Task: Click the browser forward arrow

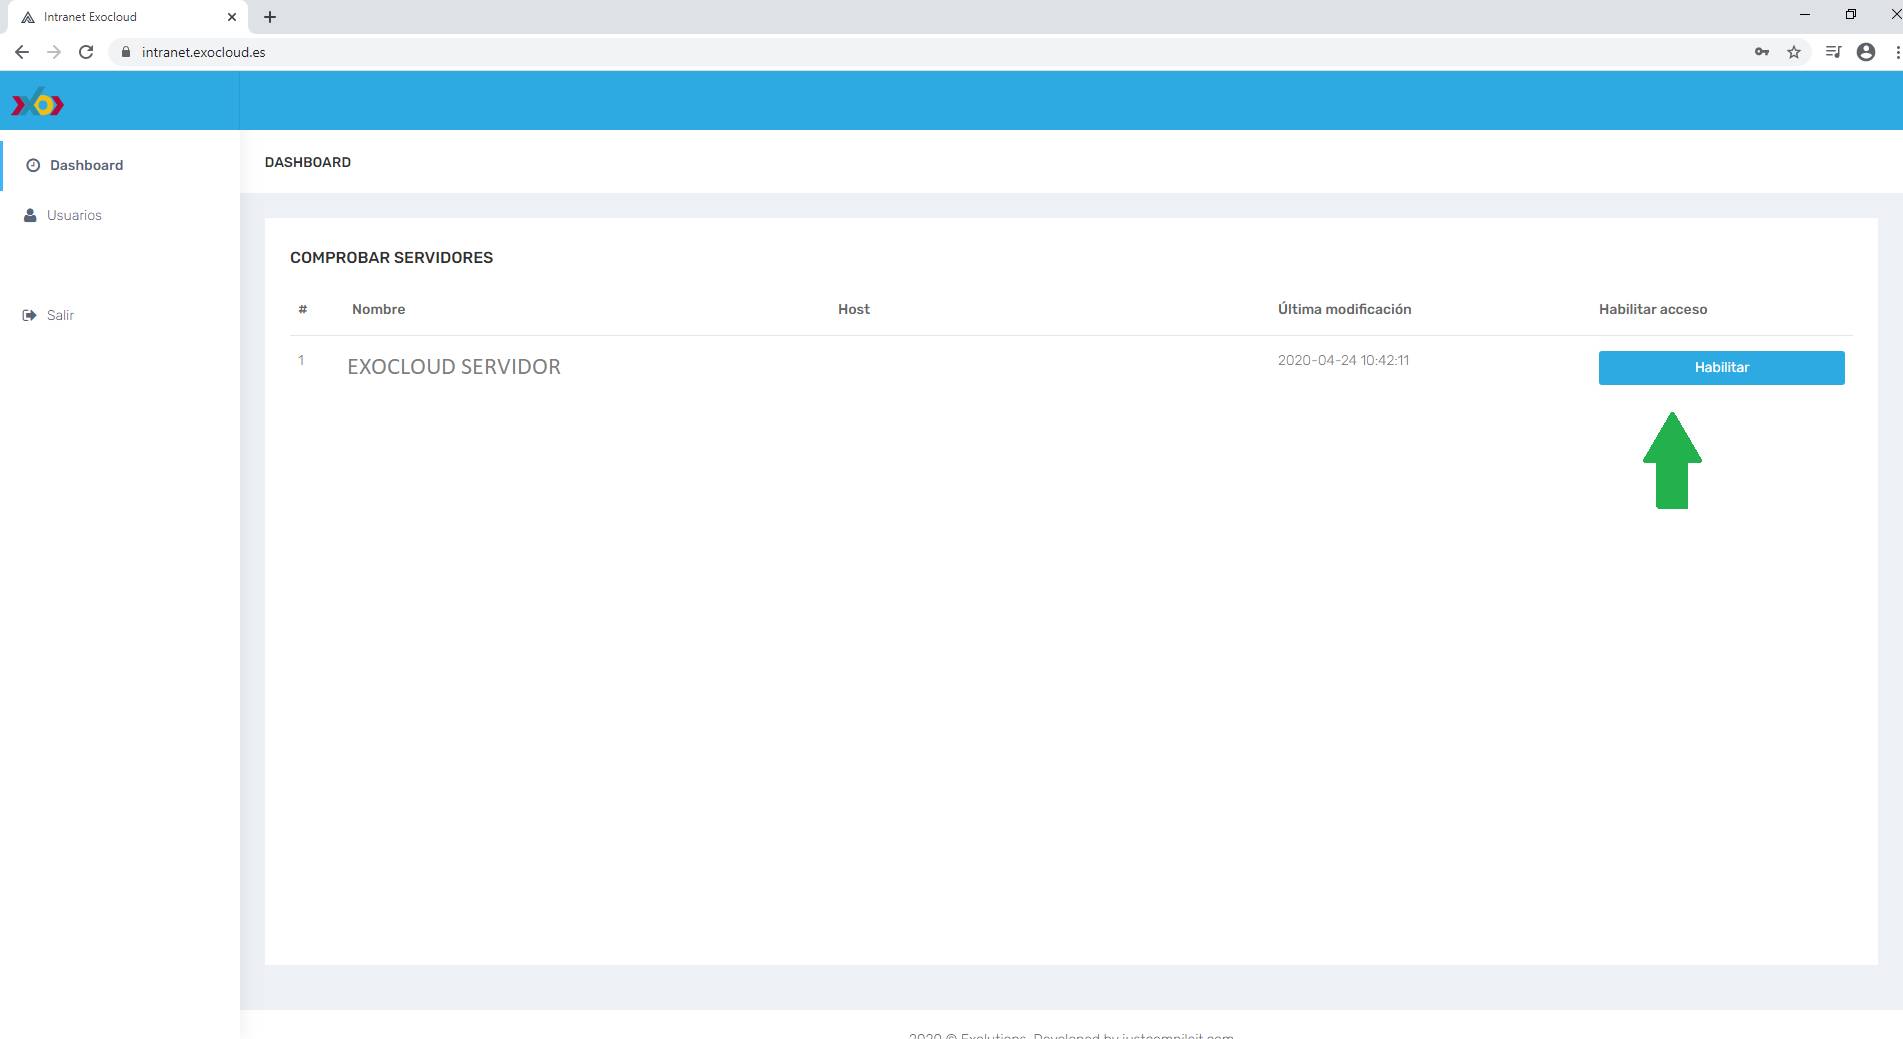Action: pyautogui.click(x=54, y=52)
